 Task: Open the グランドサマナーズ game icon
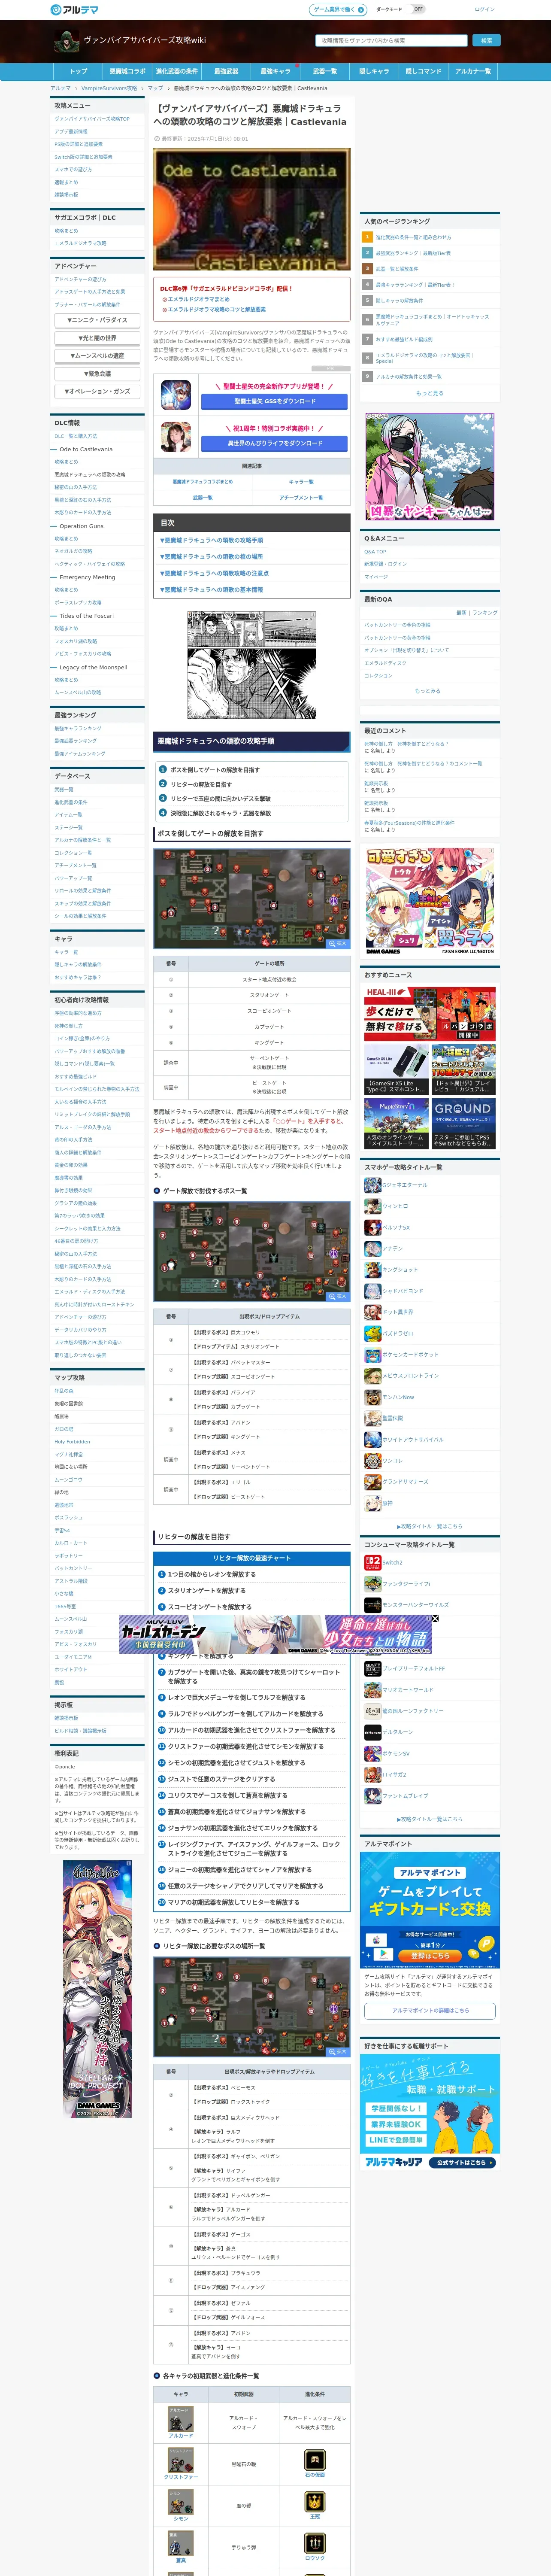(372, 1482)
